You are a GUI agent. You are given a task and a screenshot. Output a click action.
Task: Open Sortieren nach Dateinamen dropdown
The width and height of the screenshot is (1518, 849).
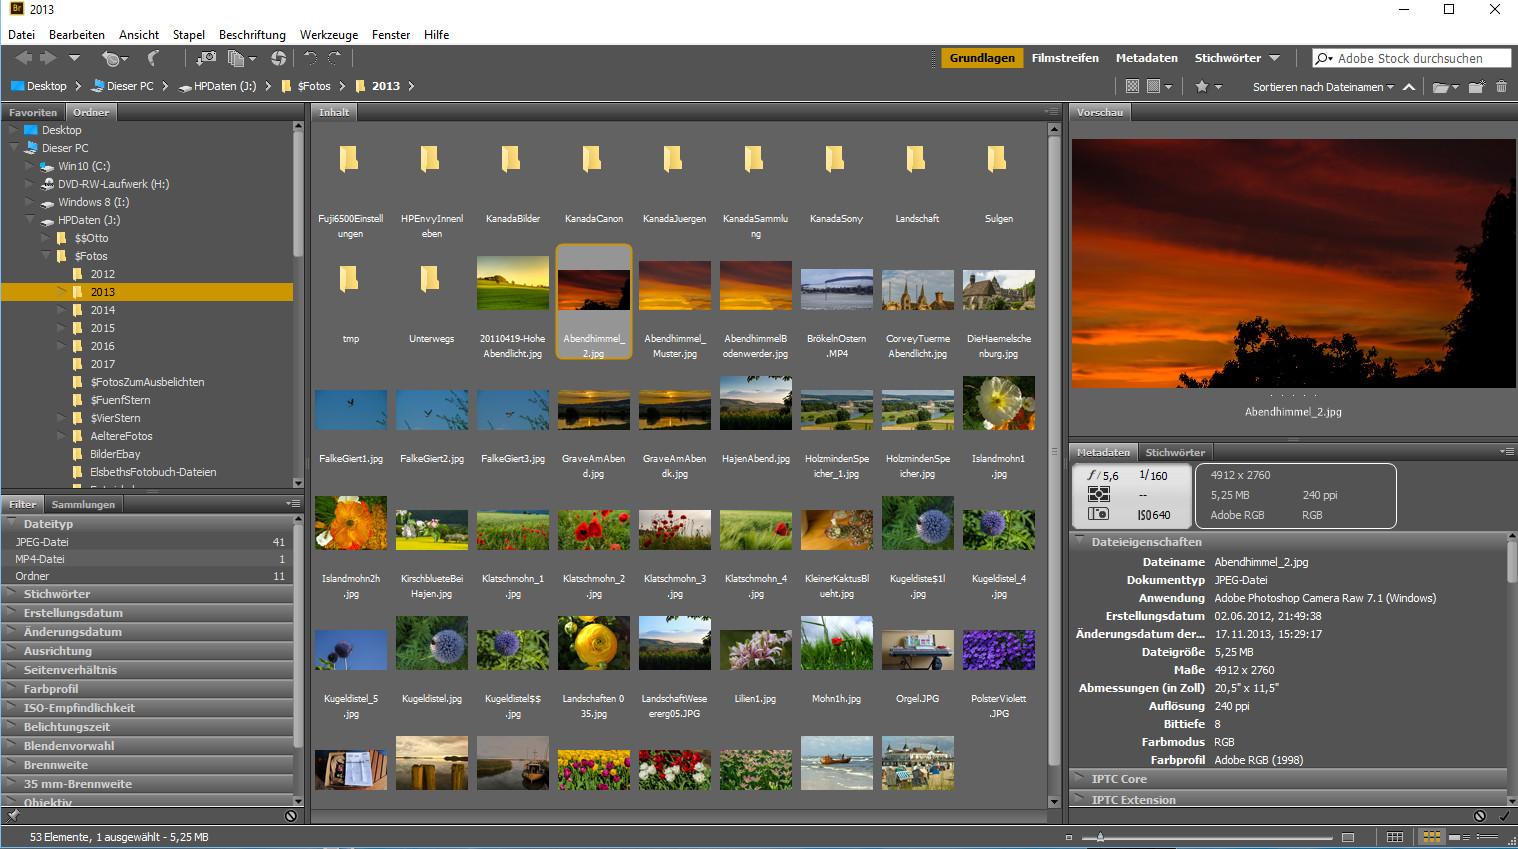click(1323, 87)
